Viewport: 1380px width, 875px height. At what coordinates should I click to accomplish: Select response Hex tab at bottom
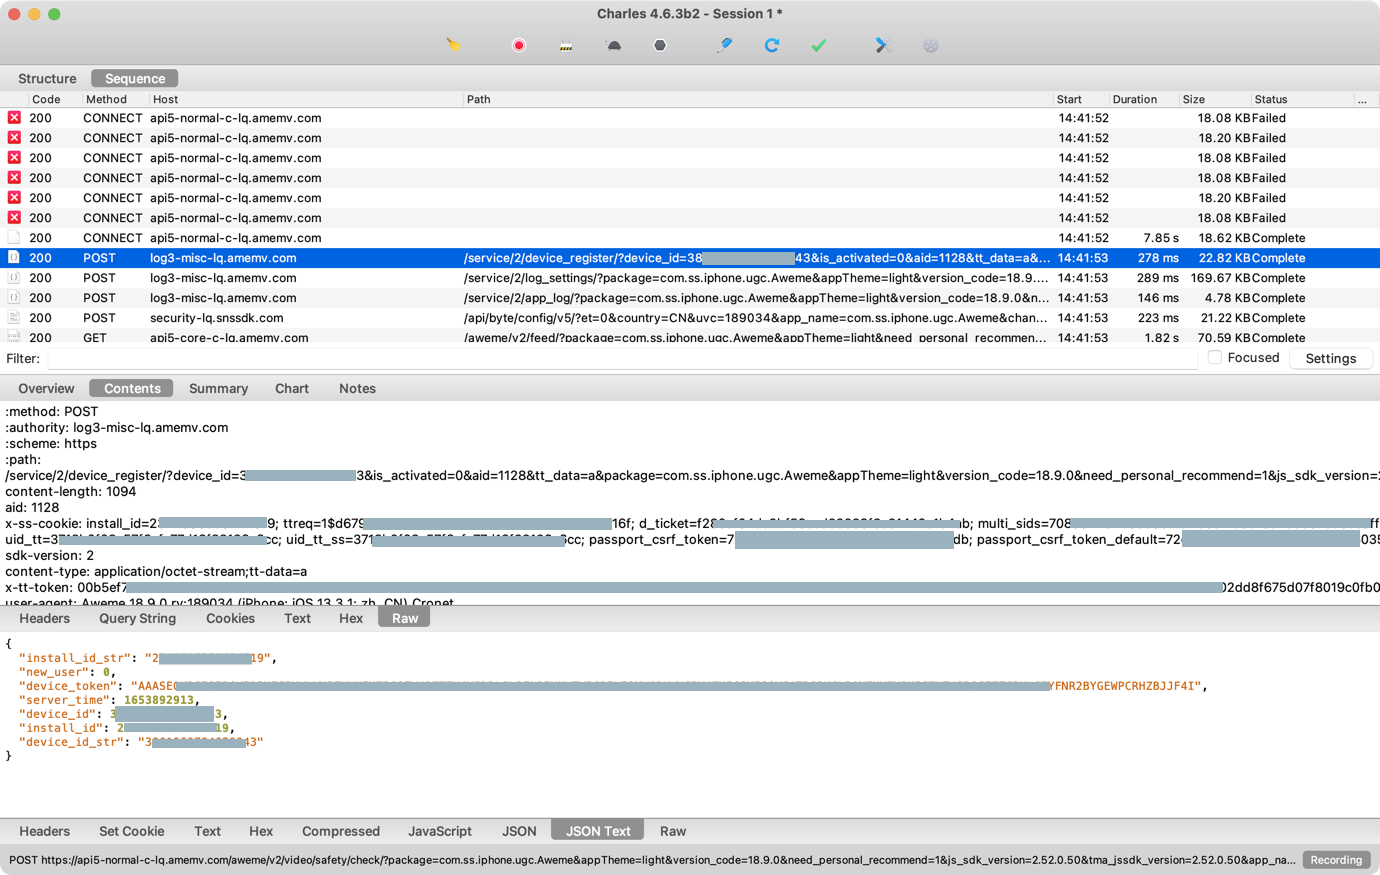tap(261, 831)
